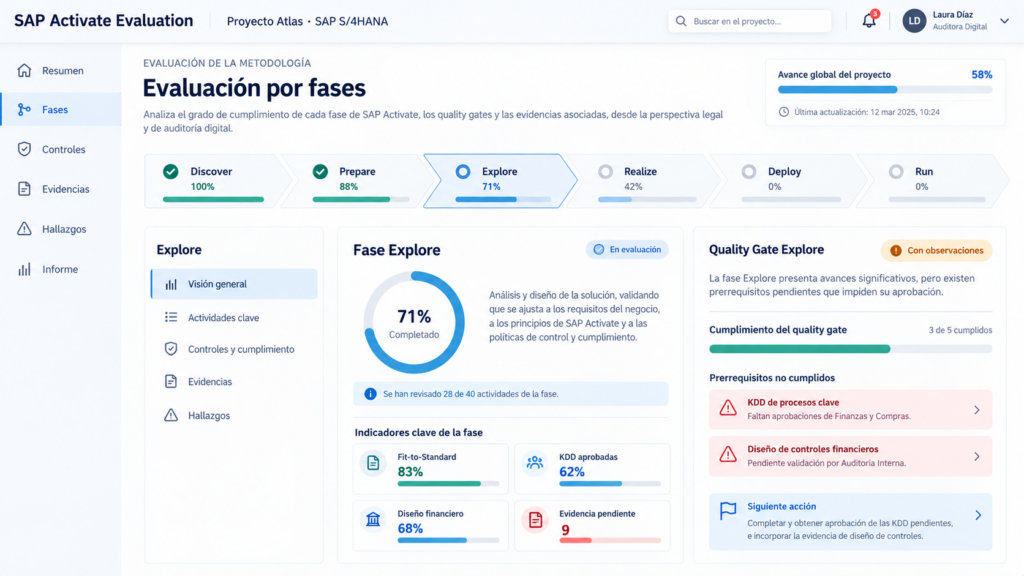Click the Resumen home icon
The image size is (1024, 576).
(x=24, y=71)
